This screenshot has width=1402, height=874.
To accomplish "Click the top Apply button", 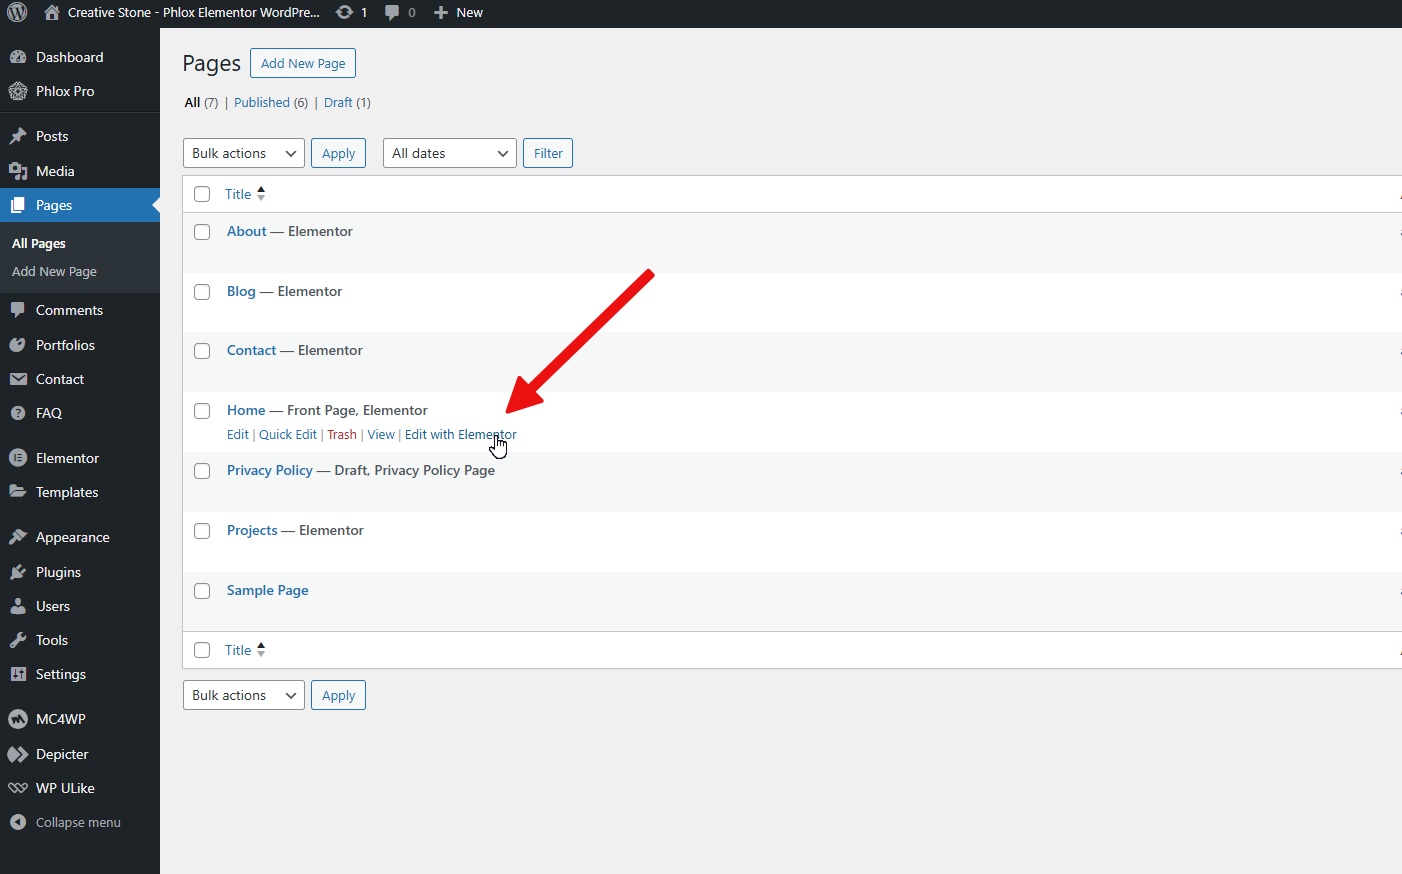I will click(338, 153).
